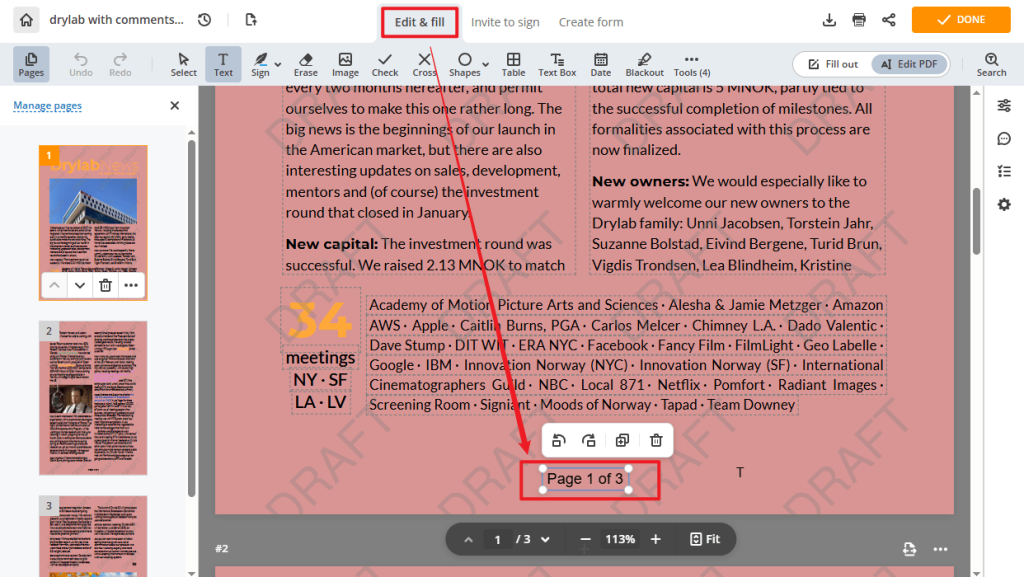Screen dimensions: 1024x577
Task: Open the Search tool
Action: click(x=991, y=64)
